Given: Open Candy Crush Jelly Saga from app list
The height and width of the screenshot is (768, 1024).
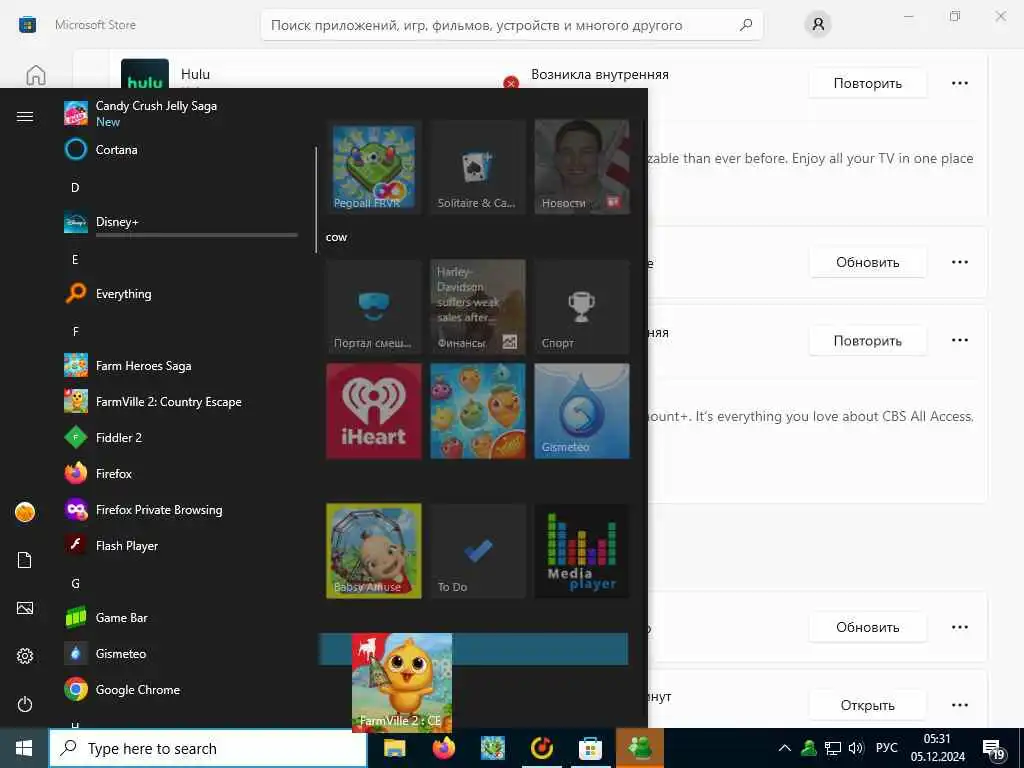Looking at the screenshot, I should coord(180,113).
